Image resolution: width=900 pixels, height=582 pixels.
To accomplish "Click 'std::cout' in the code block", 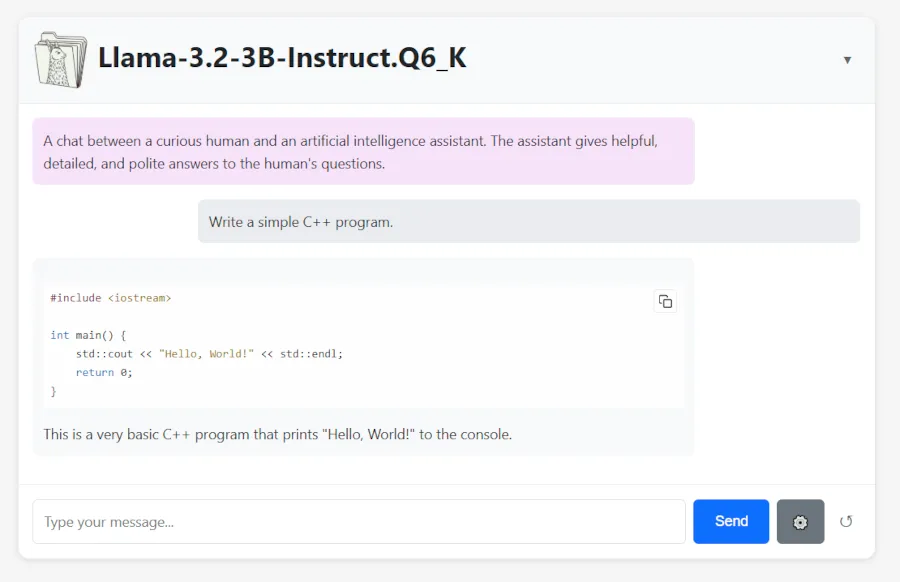I will 105,354.
